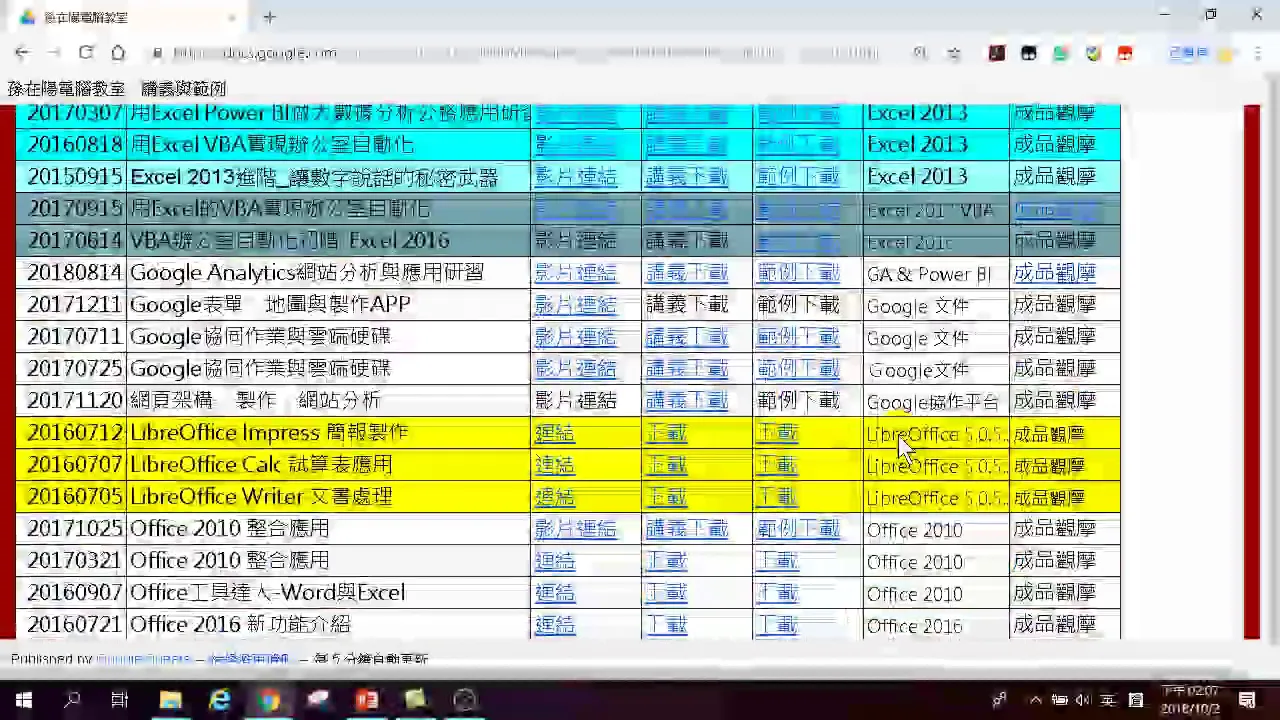
Task: Switch input language with 英 indicator
Action: (1108, 700)
